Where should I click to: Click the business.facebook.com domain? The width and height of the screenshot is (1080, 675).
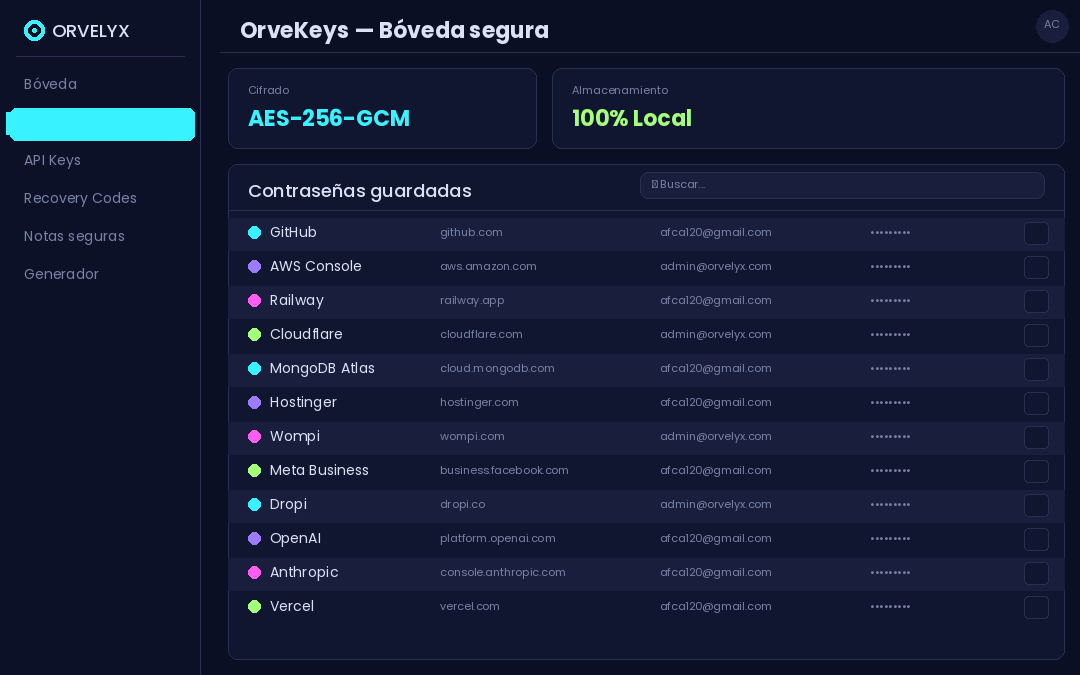point(504,470)
